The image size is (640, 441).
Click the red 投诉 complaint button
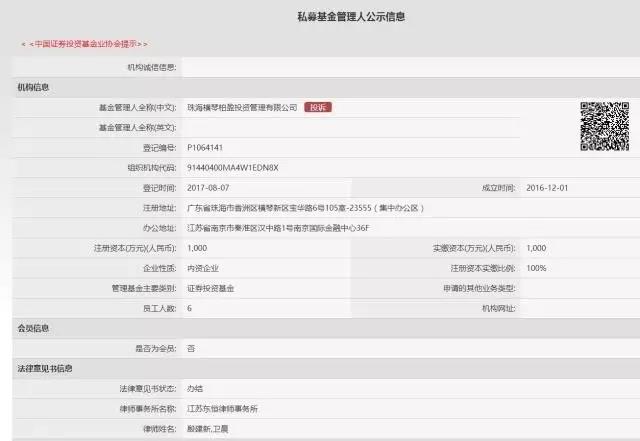pyautogui.click(x=318, y=107)
